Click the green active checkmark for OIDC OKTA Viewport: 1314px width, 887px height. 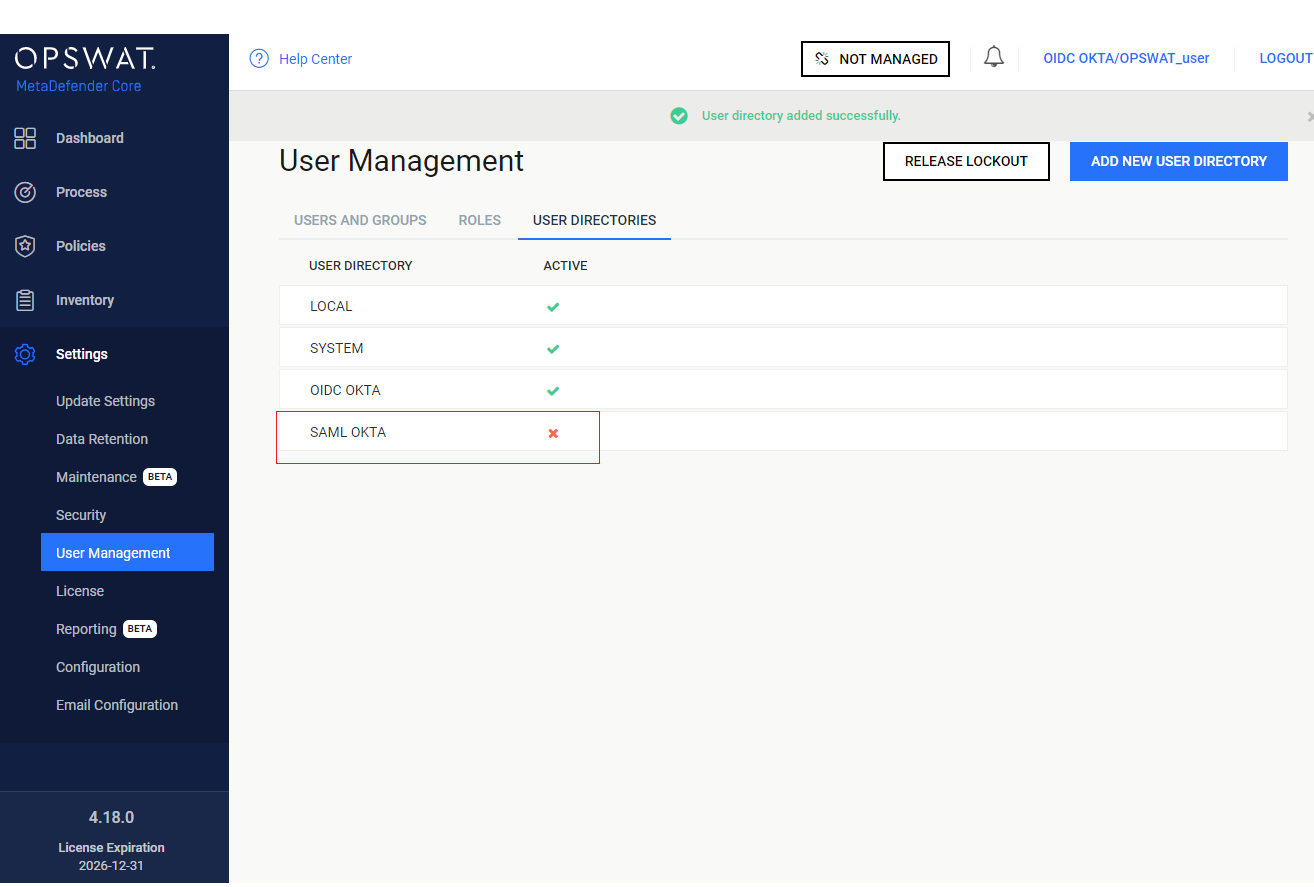553,391
